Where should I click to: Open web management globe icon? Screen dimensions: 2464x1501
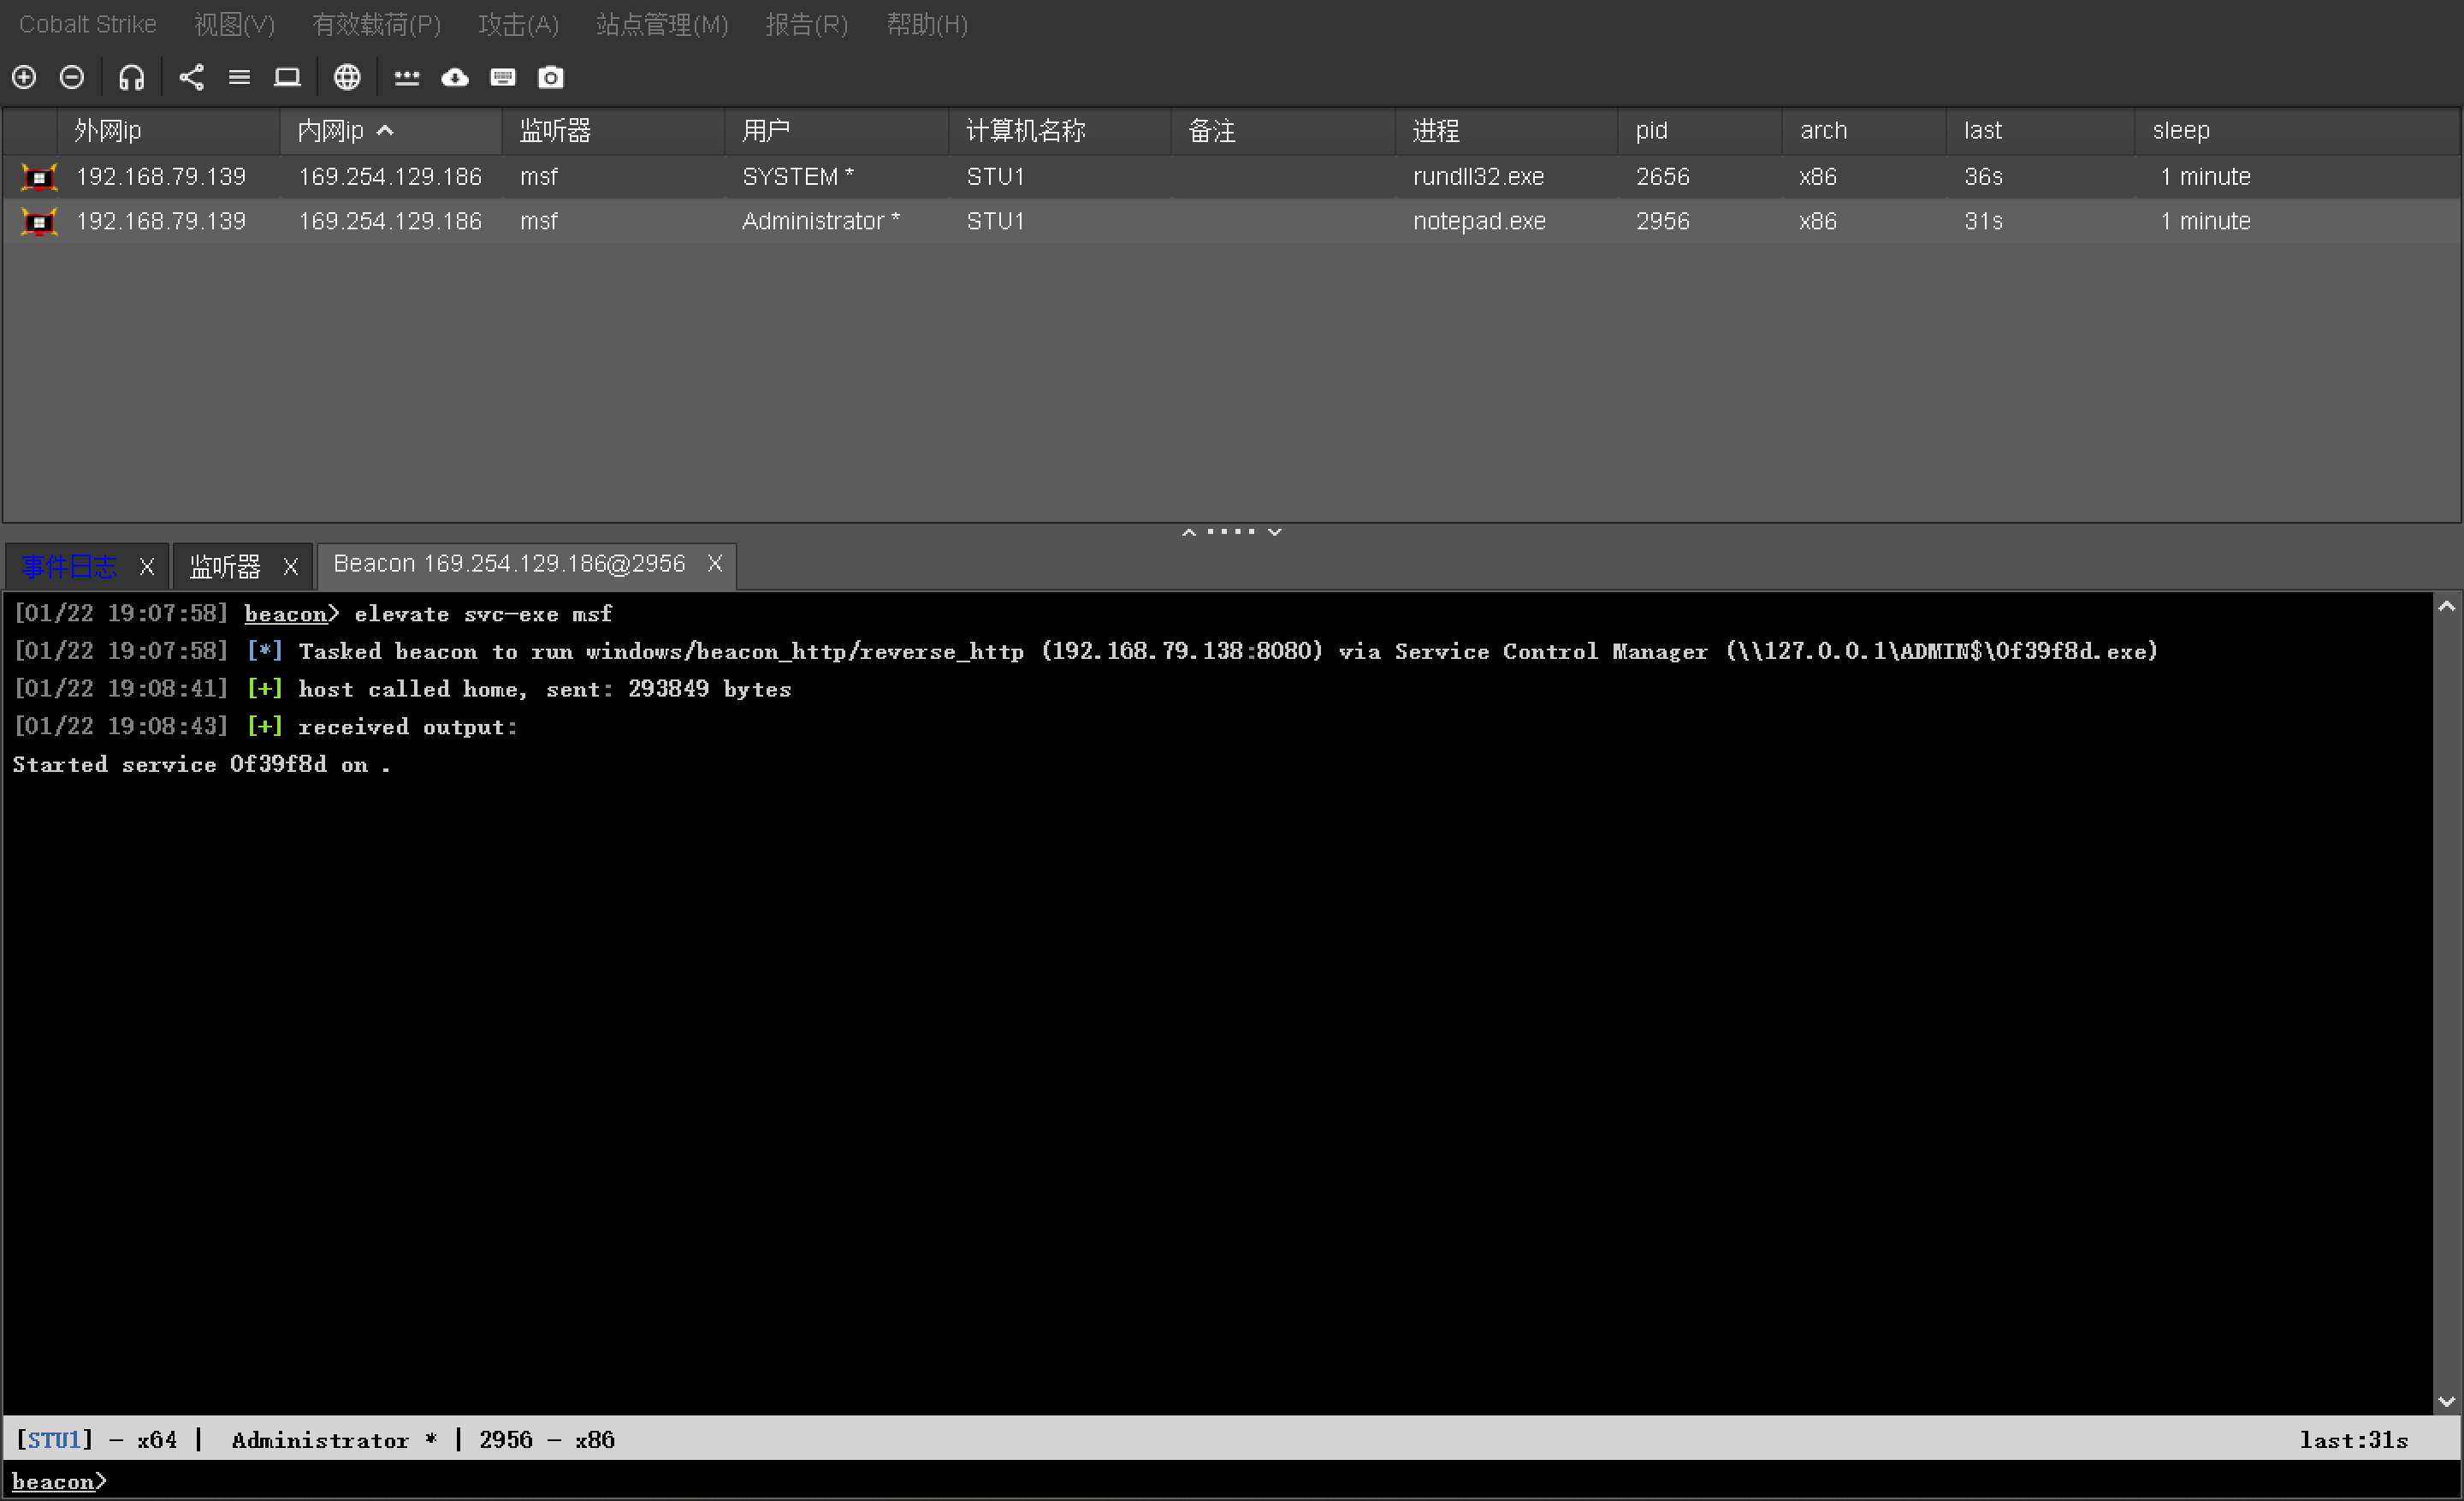click(346, 77)
